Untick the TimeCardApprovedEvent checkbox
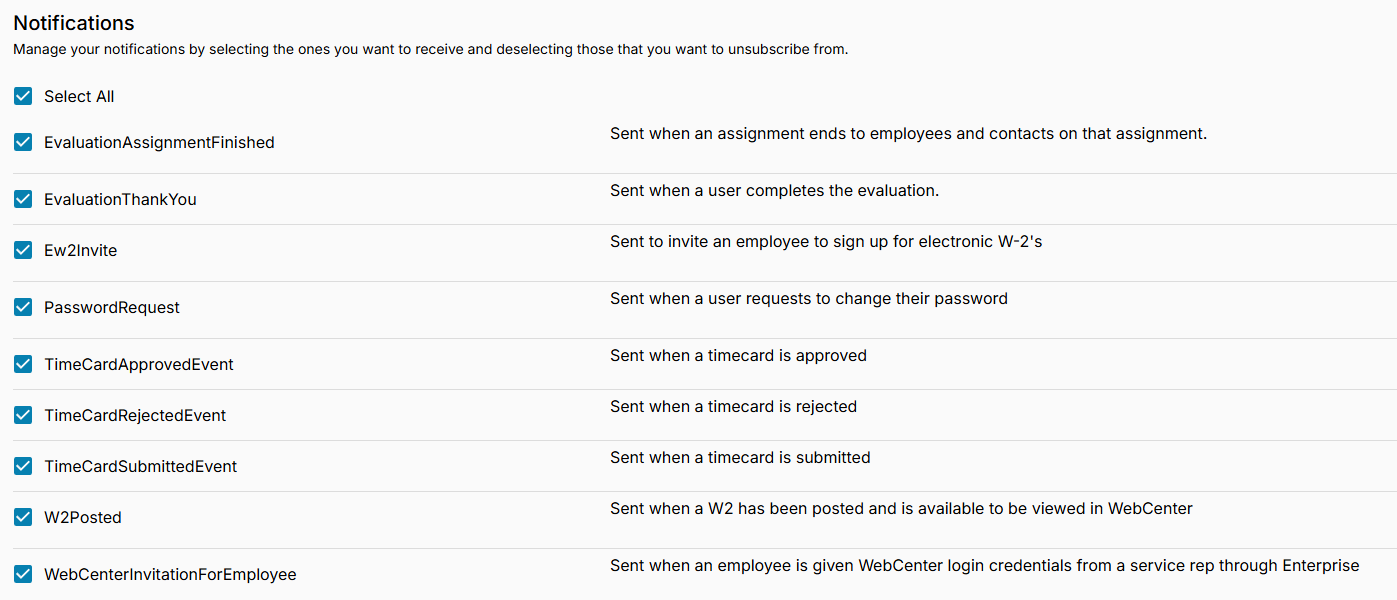 (23, 364)
